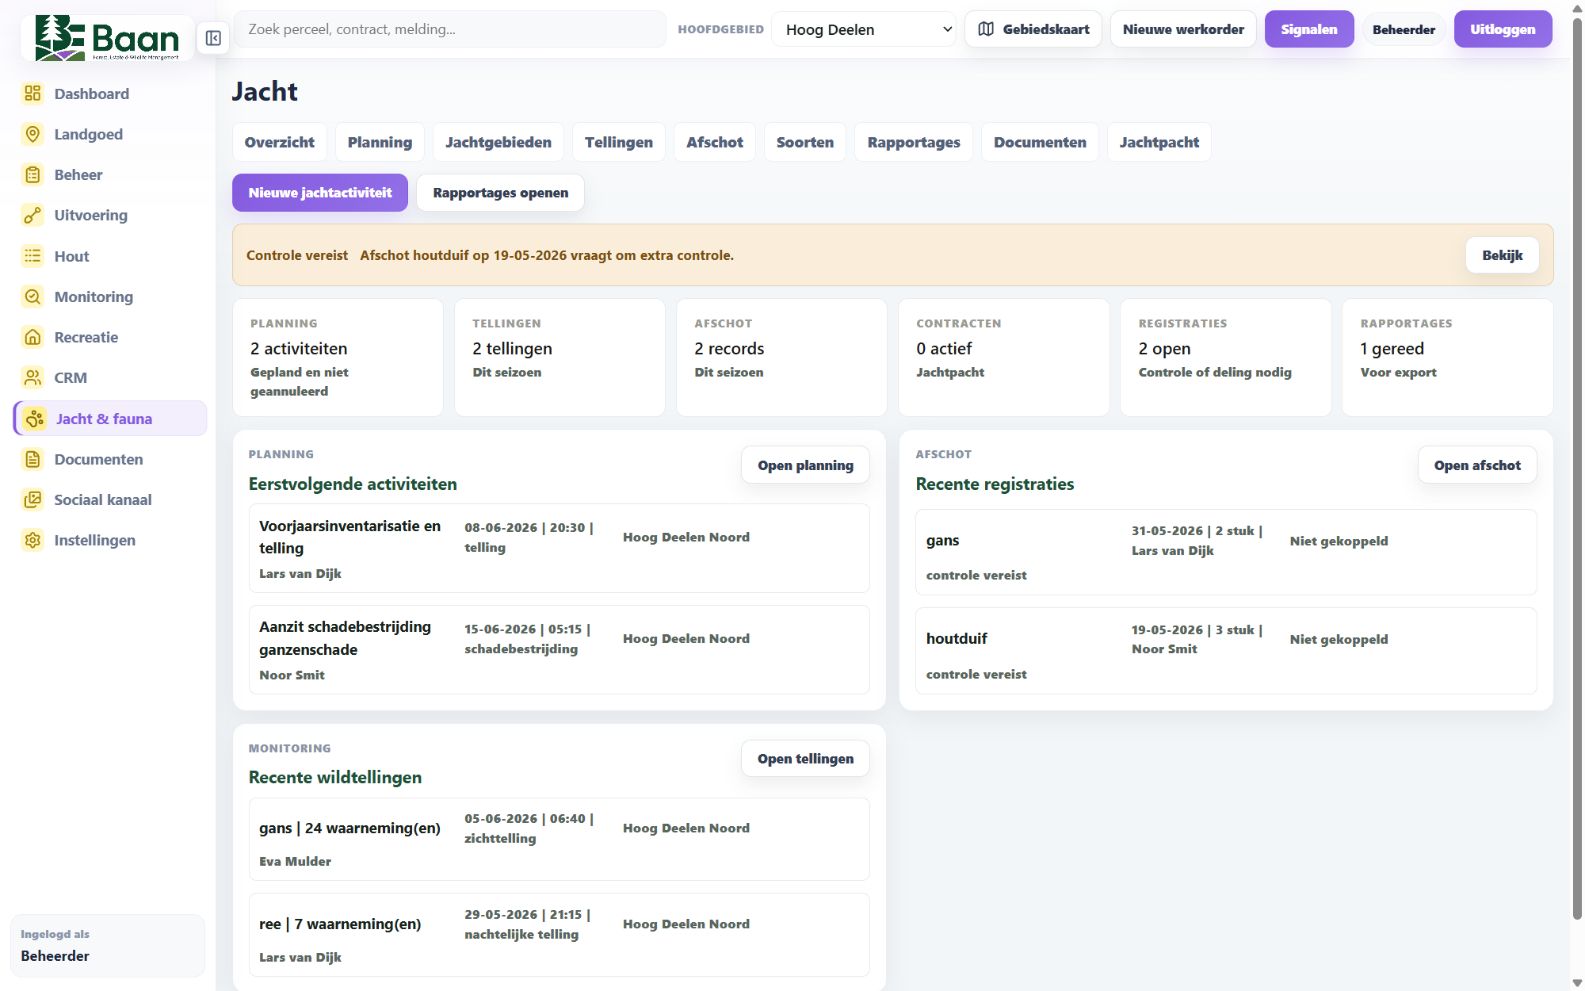Open the Jachtgebieden tab
This screenshot has width=1585, height=991.
pos(498,142)
